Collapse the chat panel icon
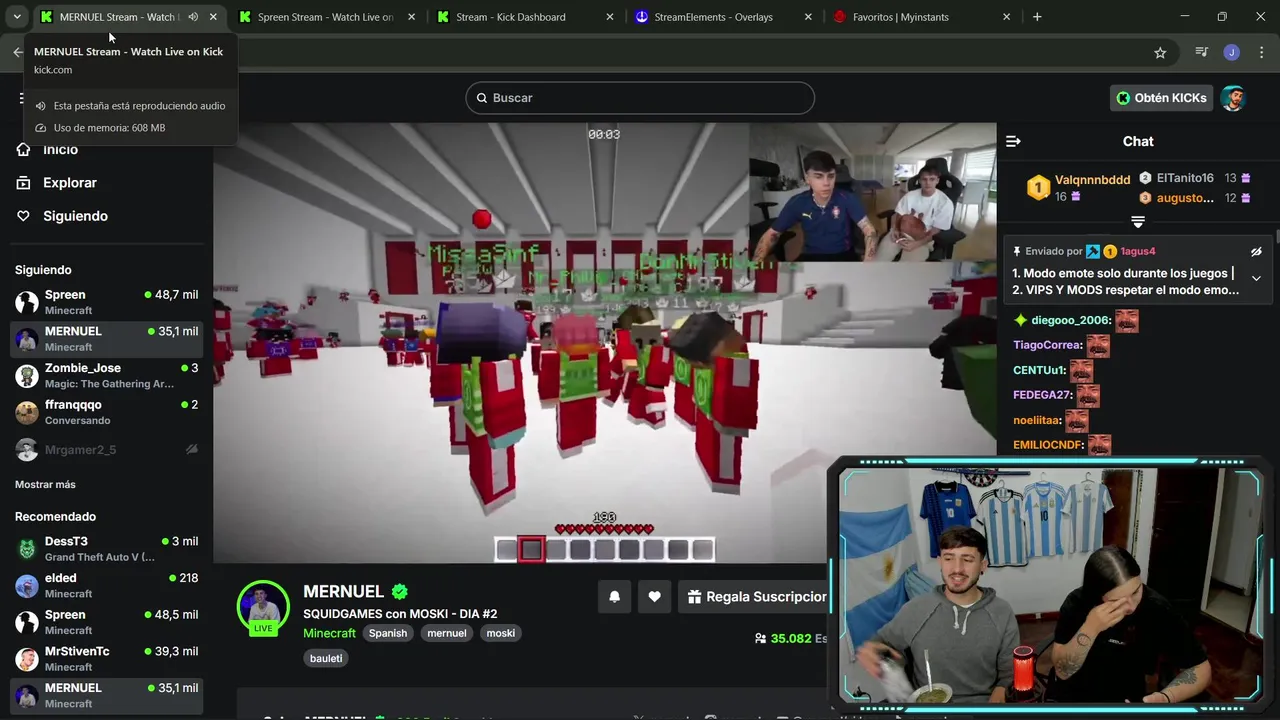Screen dimensions: 1280x720 coord(1013,141)
